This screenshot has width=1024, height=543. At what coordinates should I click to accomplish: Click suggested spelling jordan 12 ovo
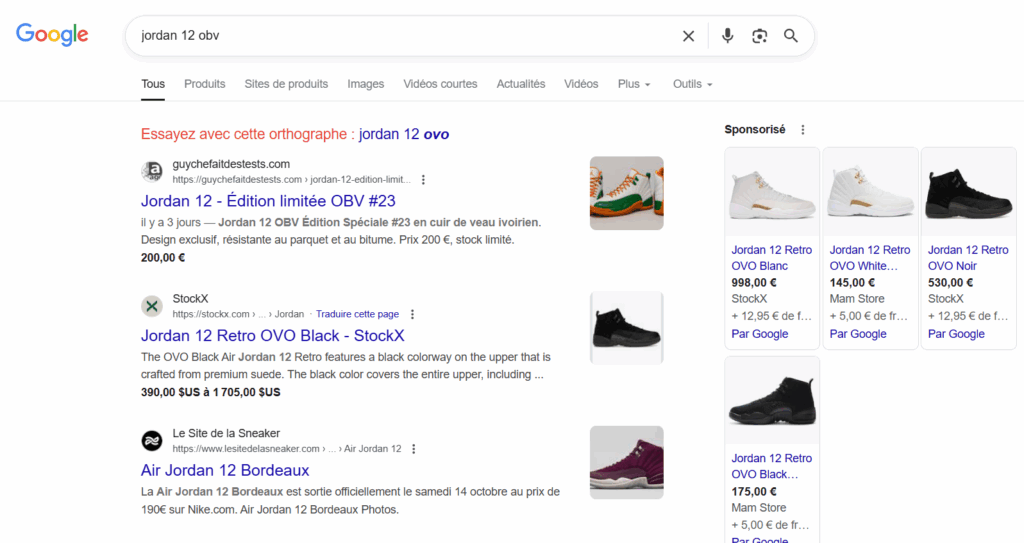[x=404, y=134]
